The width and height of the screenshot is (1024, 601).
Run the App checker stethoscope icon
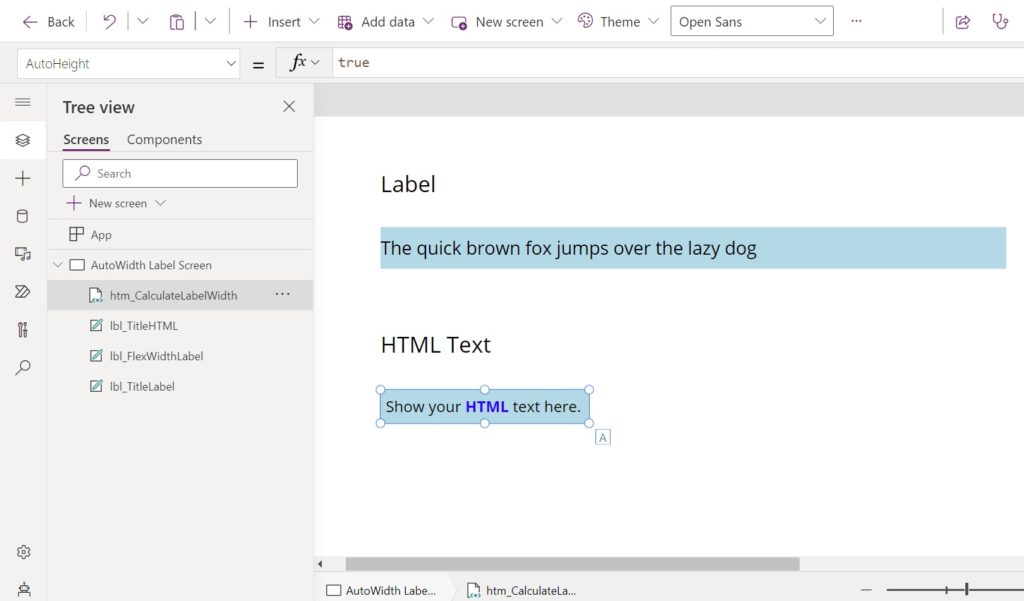point(1001,21)
